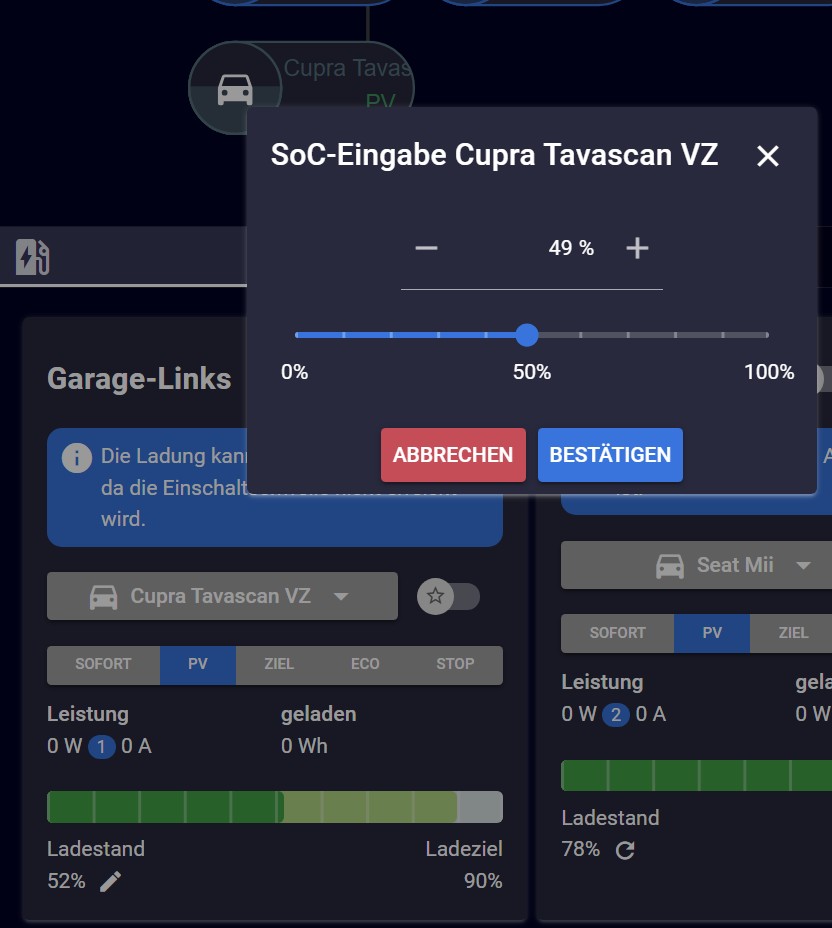Click the dialog title SoC-Eingabe Cupra Tavascan VZ
The height and width of the screenshot is (928, 832).
(x=494, y=155)
